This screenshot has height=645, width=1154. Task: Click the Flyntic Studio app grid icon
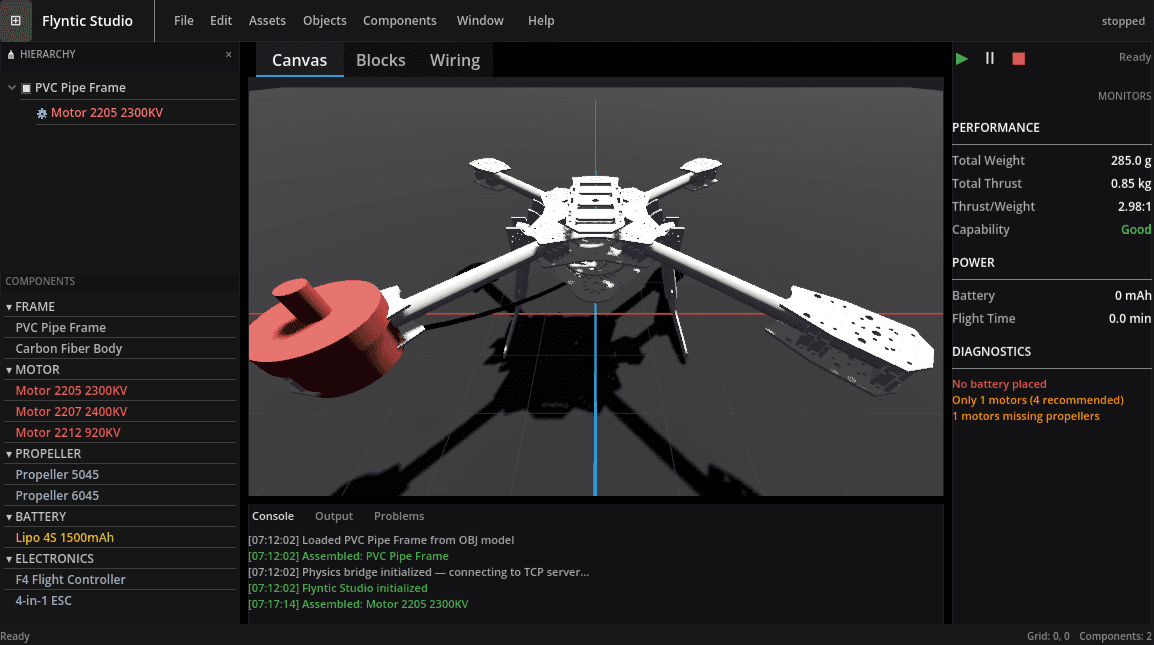[15, 21]
